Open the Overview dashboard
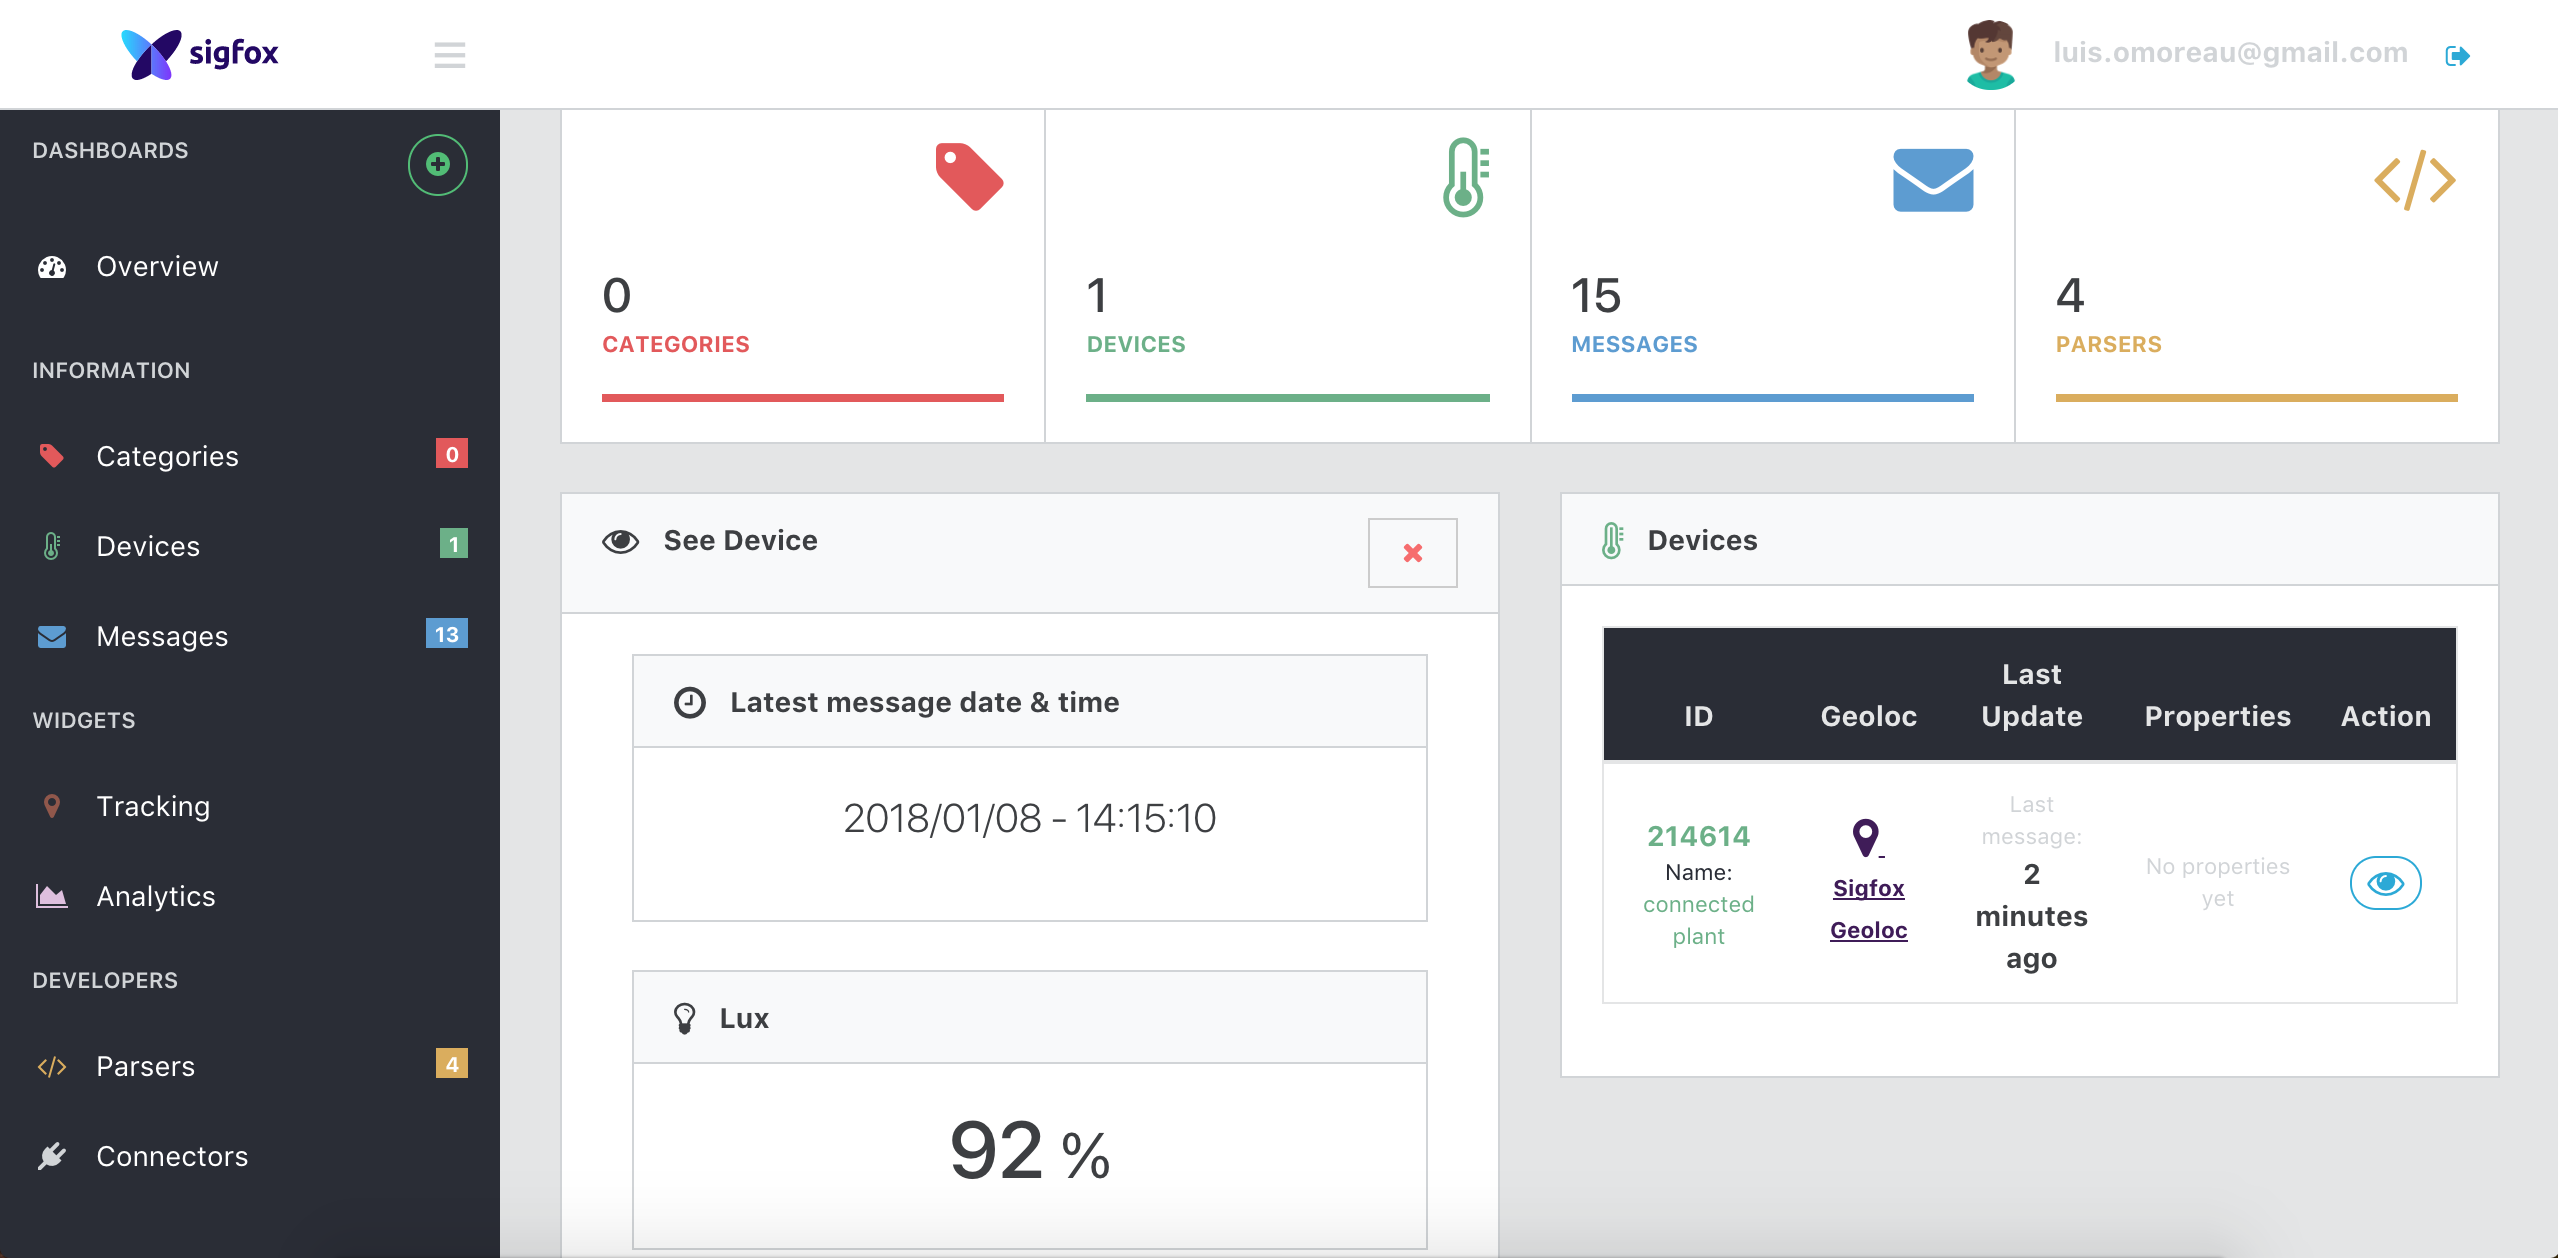This screenshot has height=1258, width=2558. pyautogui.click(x=157, y=267)
